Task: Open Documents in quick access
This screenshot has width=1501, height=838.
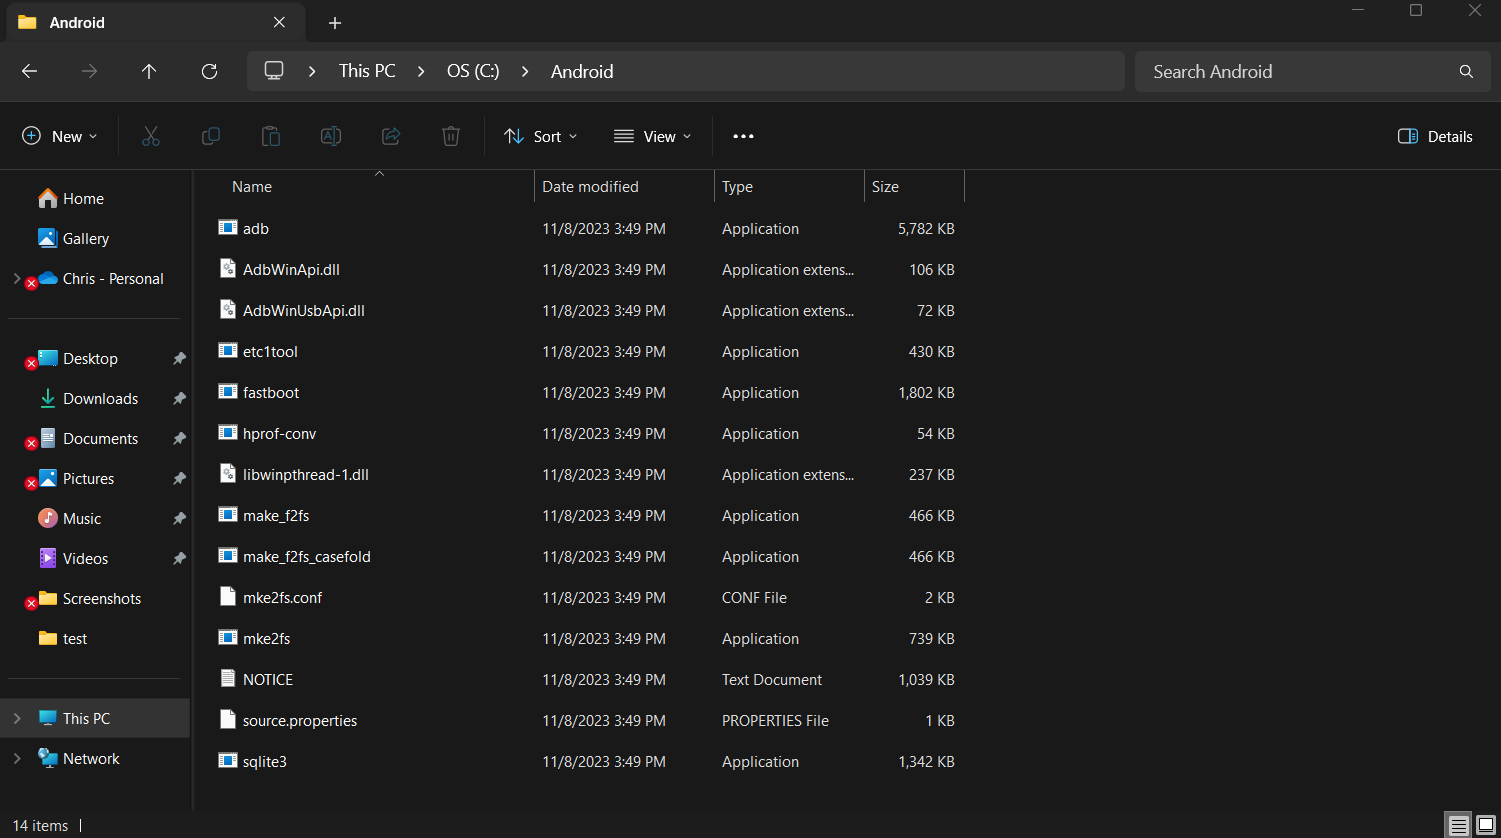Action: pyautogui.click(x=100, y=438)
